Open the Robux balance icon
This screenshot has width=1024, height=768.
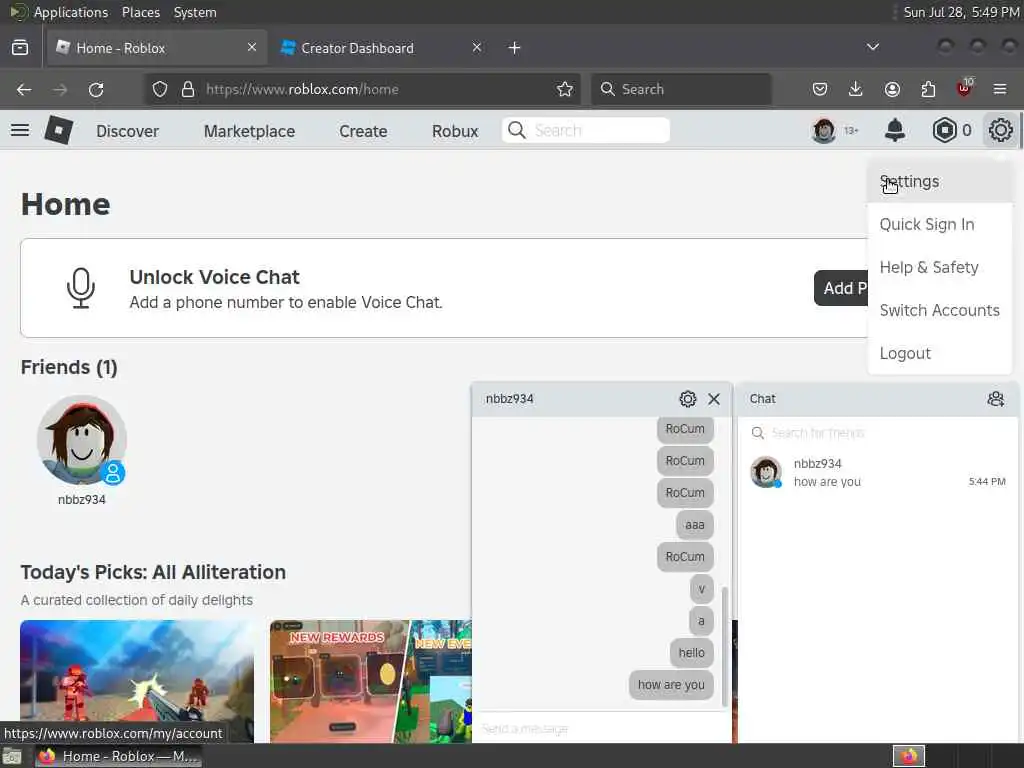click(944, 131)
